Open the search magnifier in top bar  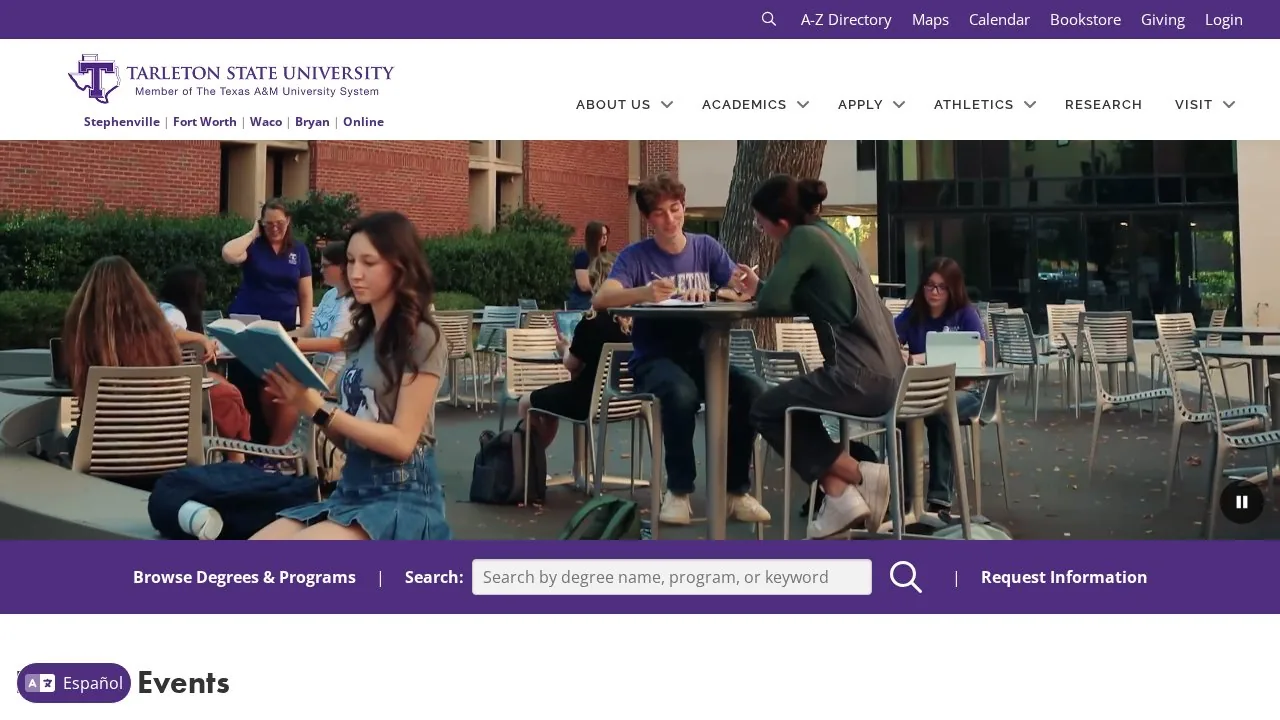[769, 19]
